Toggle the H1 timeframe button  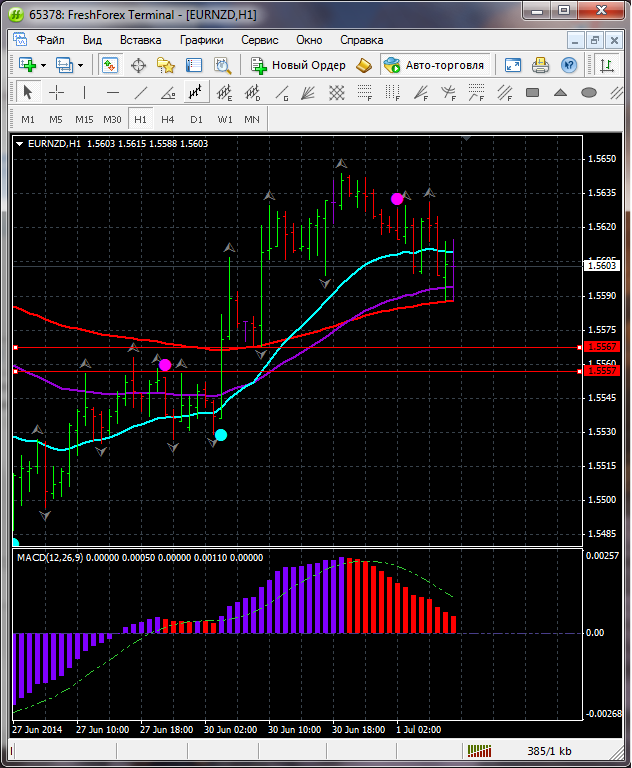pos(140,119)
